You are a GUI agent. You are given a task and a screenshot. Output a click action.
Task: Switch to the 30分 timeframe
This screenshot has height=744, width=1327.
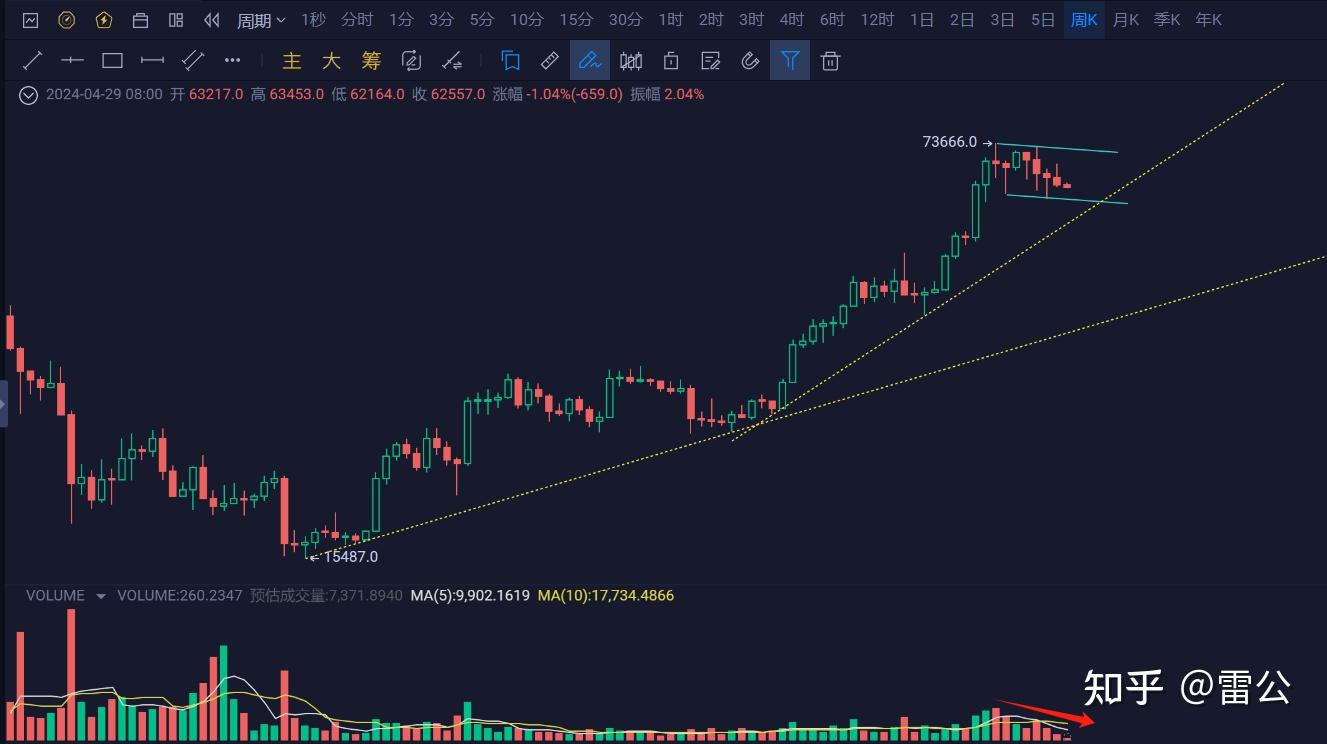coord(626,20)
